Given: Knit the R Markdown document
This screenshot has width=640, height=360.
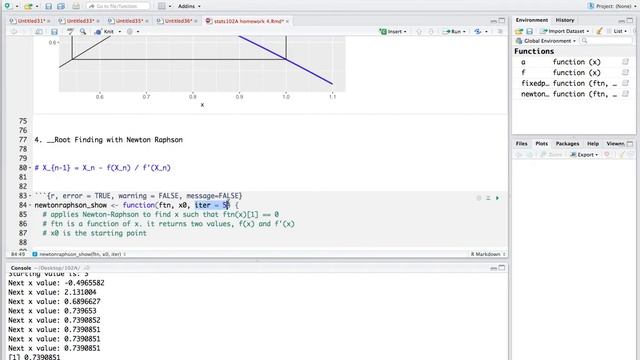Looking at the screenshot, I should (104, 31).
